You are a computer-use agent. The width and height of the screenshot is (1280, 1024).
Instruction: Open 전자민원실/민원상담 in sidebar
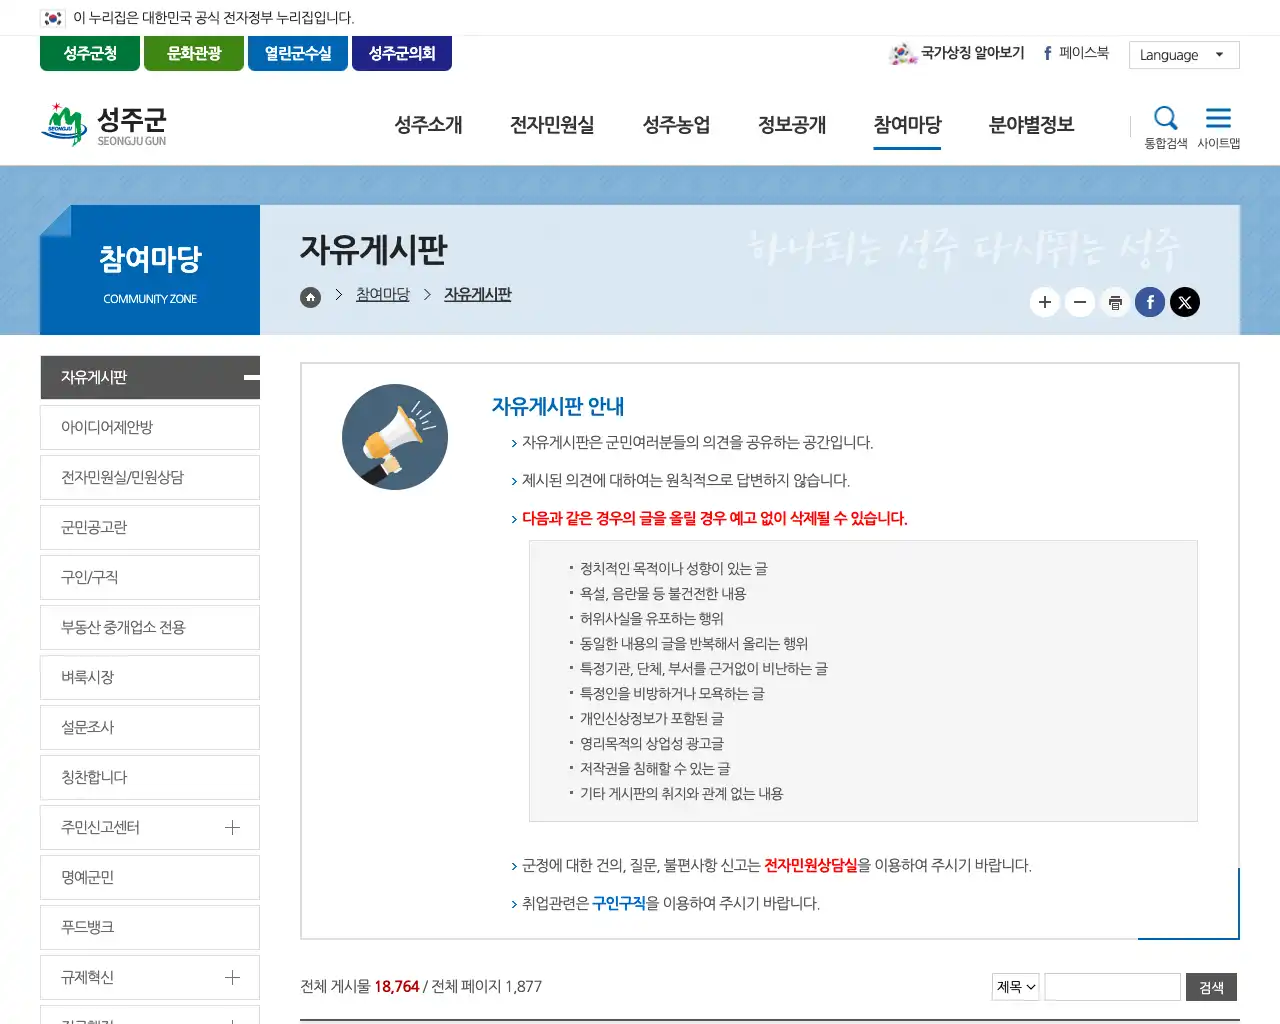click(x=150, y=477)
